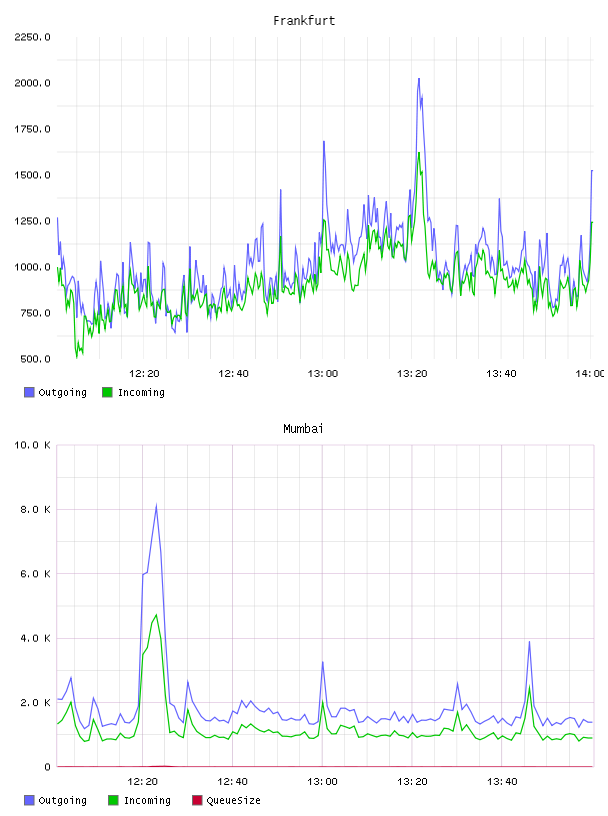Click the 2000.0 axis label on Frankfurt chart

tap(32, 83)
